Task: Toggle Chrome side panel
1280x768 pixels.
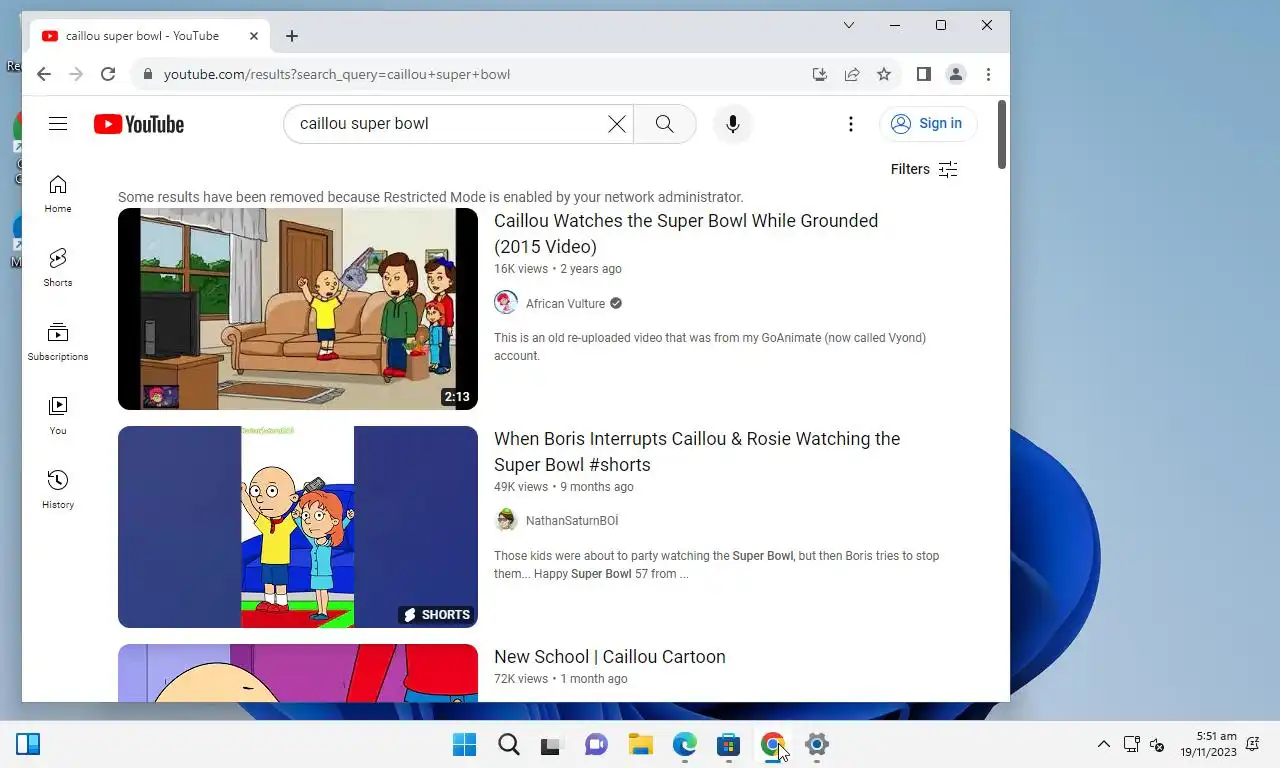Action: 924,74
